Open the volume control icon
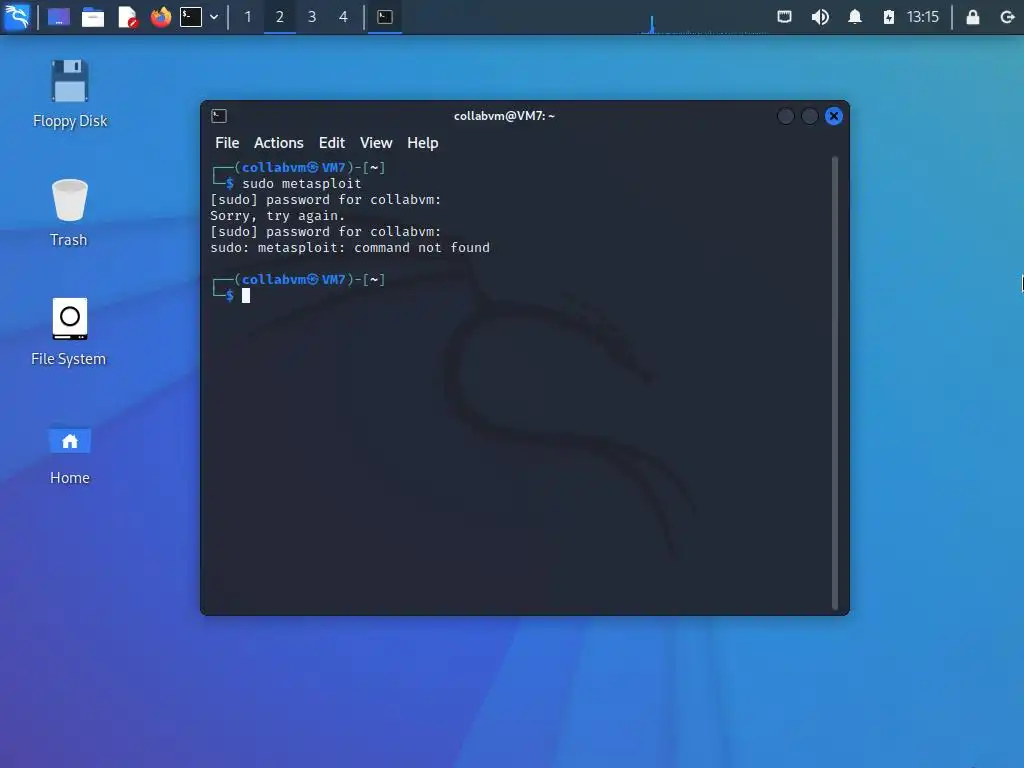The width and height of the screenshot is (1024, 768). 820,17
